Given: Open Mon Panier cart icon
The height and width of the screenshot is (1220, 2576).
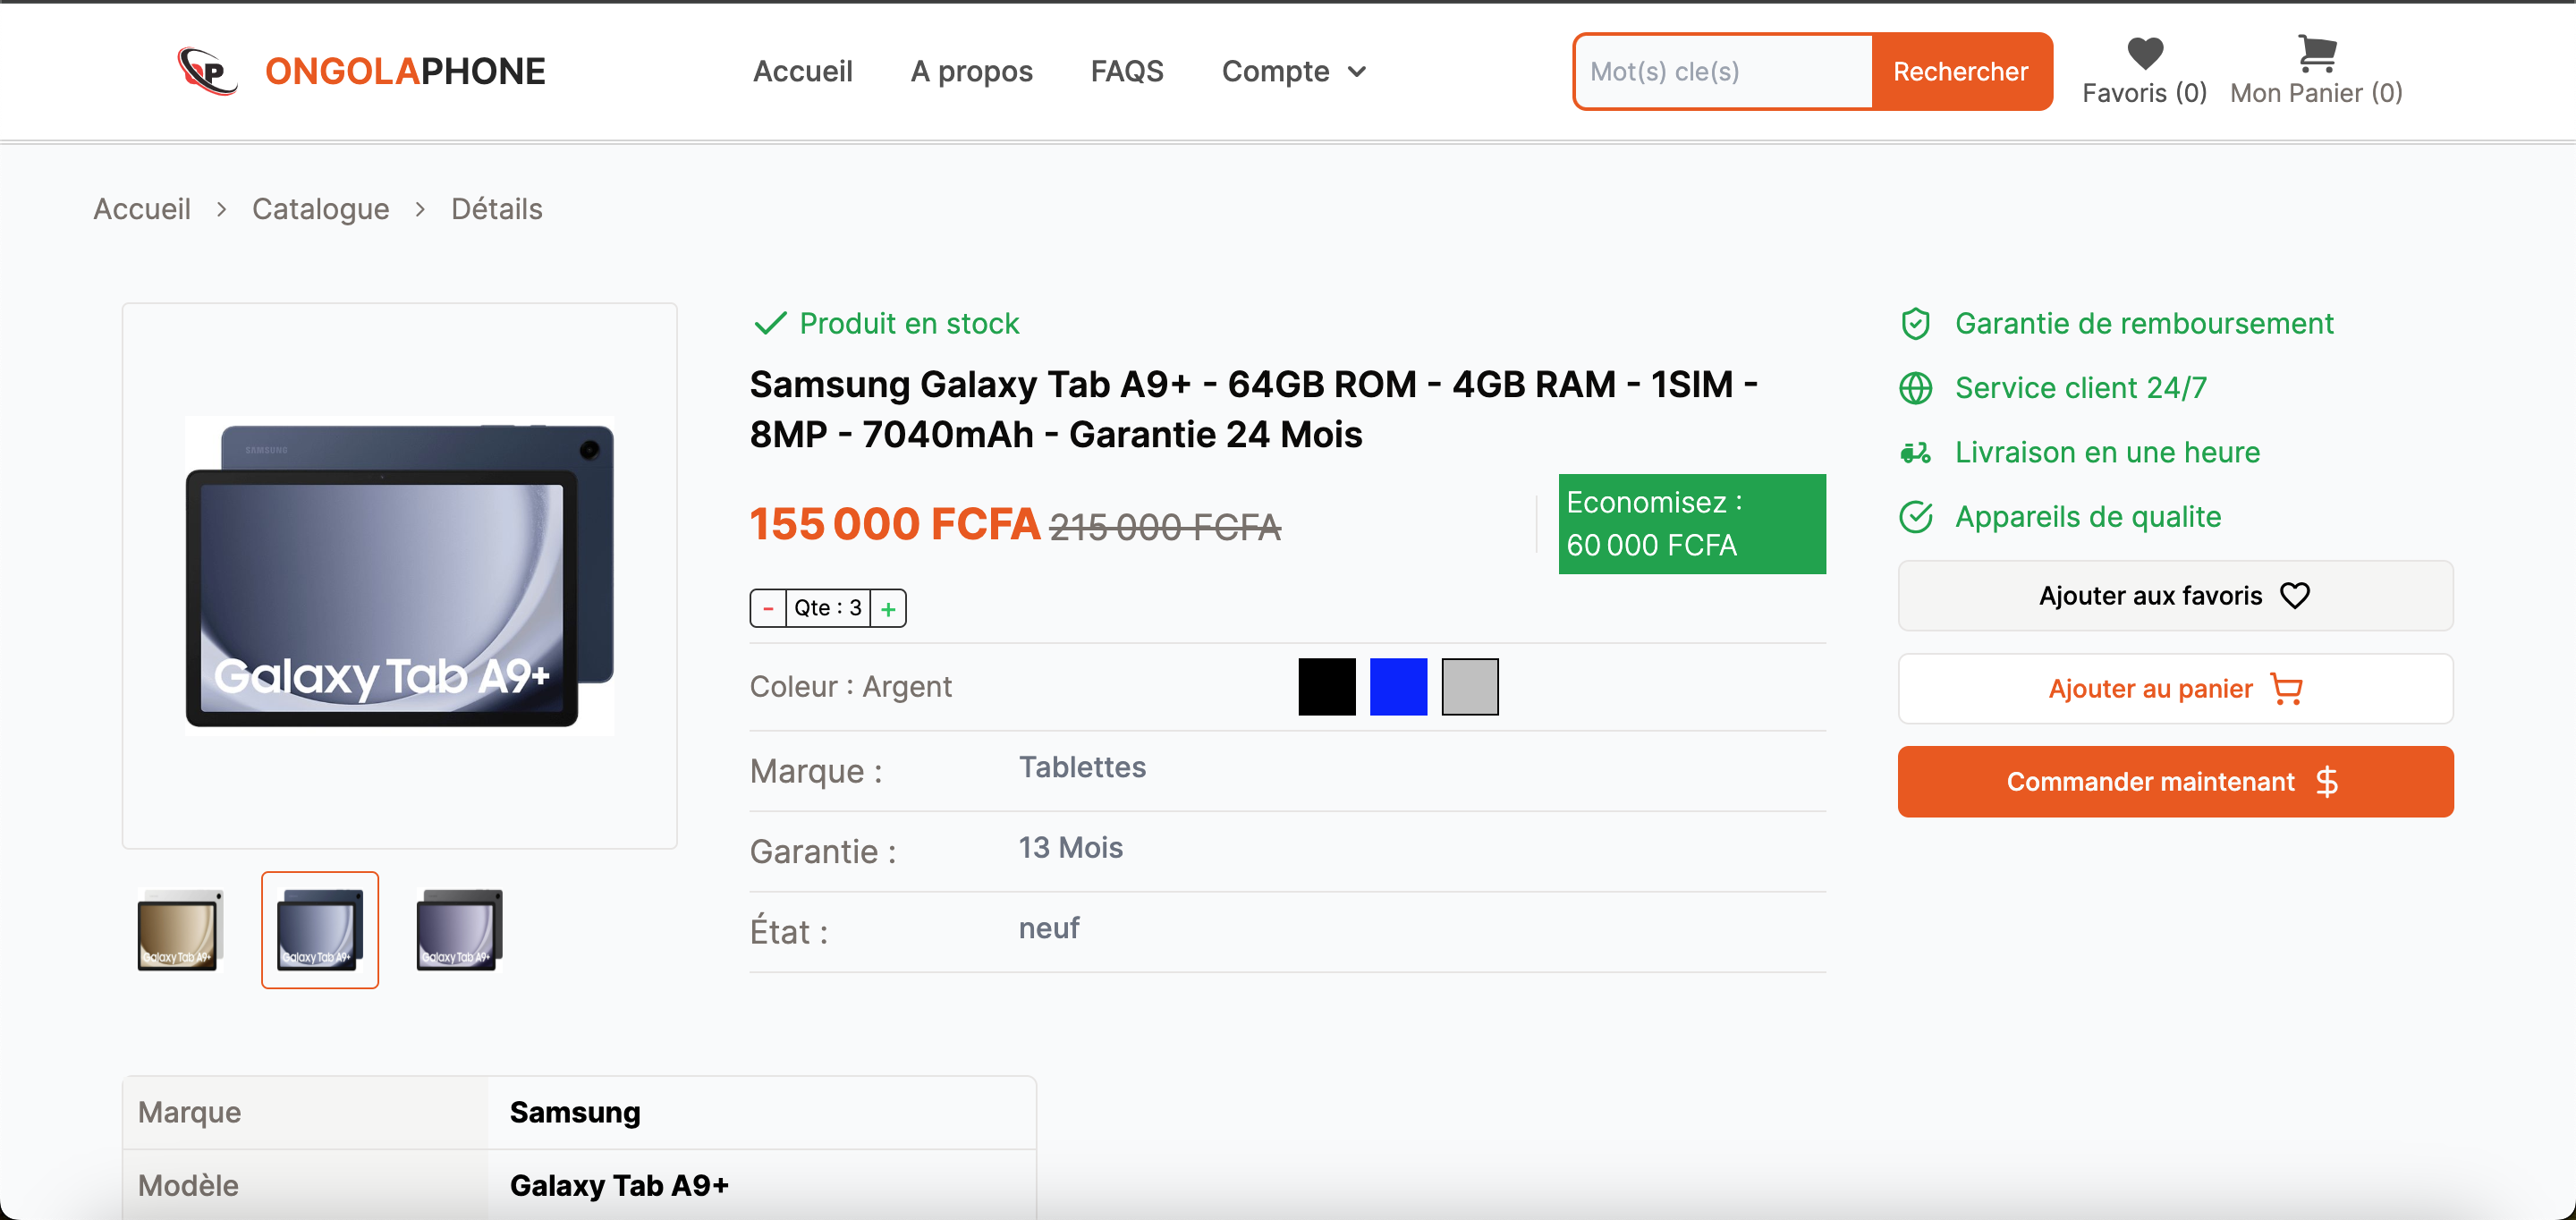Looking at the screenshot, I should [x=2316, y=53].
